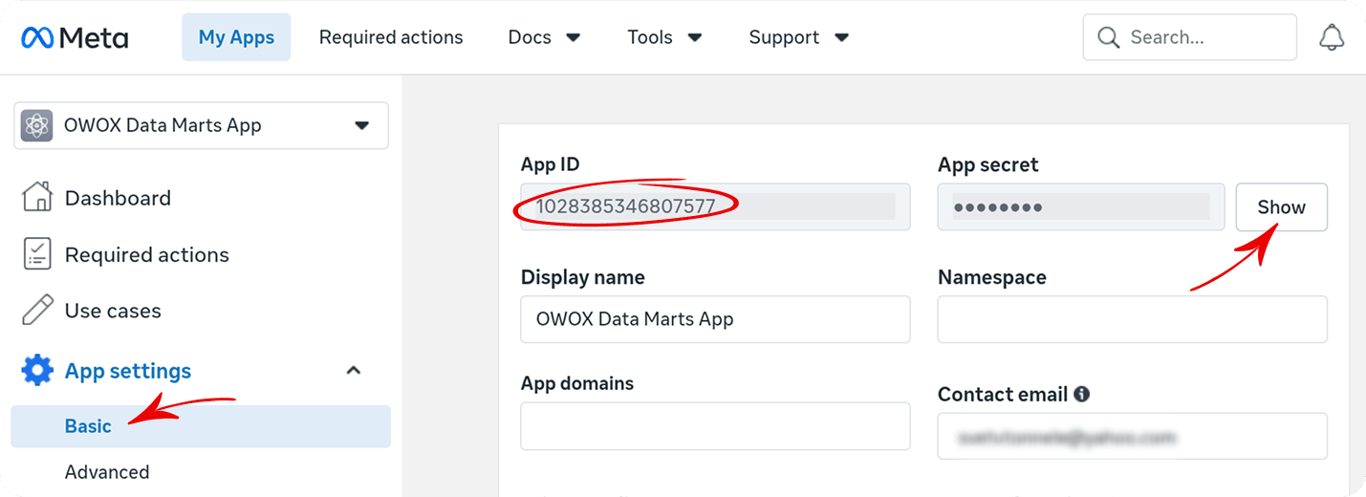Image resolution: width=1366 pixels, height=497 pixels.
Task: Click the OWOX app atom icon
Action: pyautogui.click(x=38, y=126)
